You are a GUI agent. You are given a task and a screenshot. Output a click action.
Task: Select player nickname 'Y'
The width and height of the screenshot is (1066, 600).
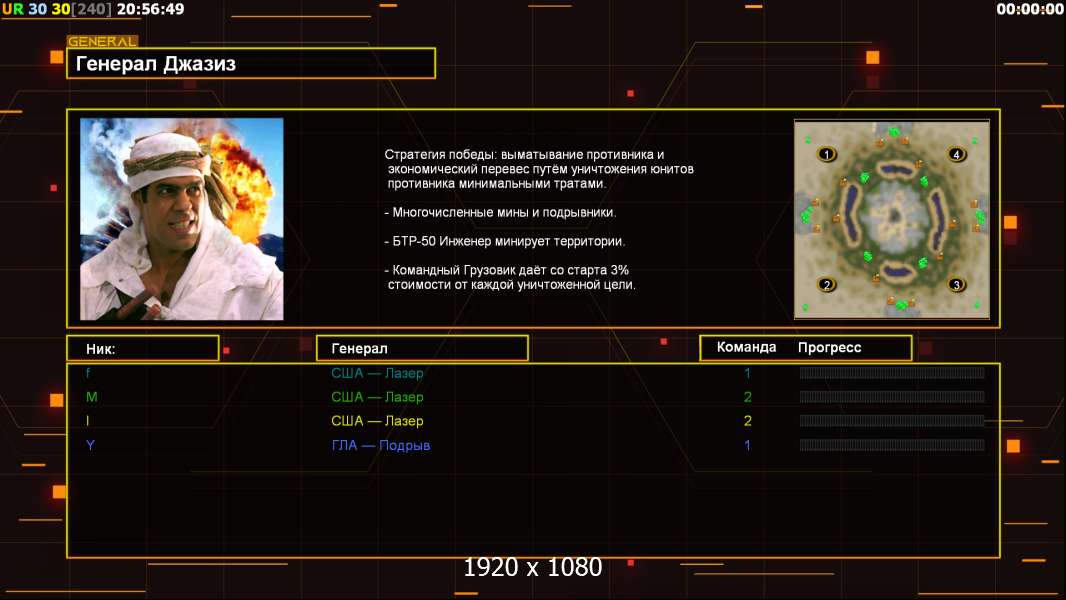[x=90, y=445]
